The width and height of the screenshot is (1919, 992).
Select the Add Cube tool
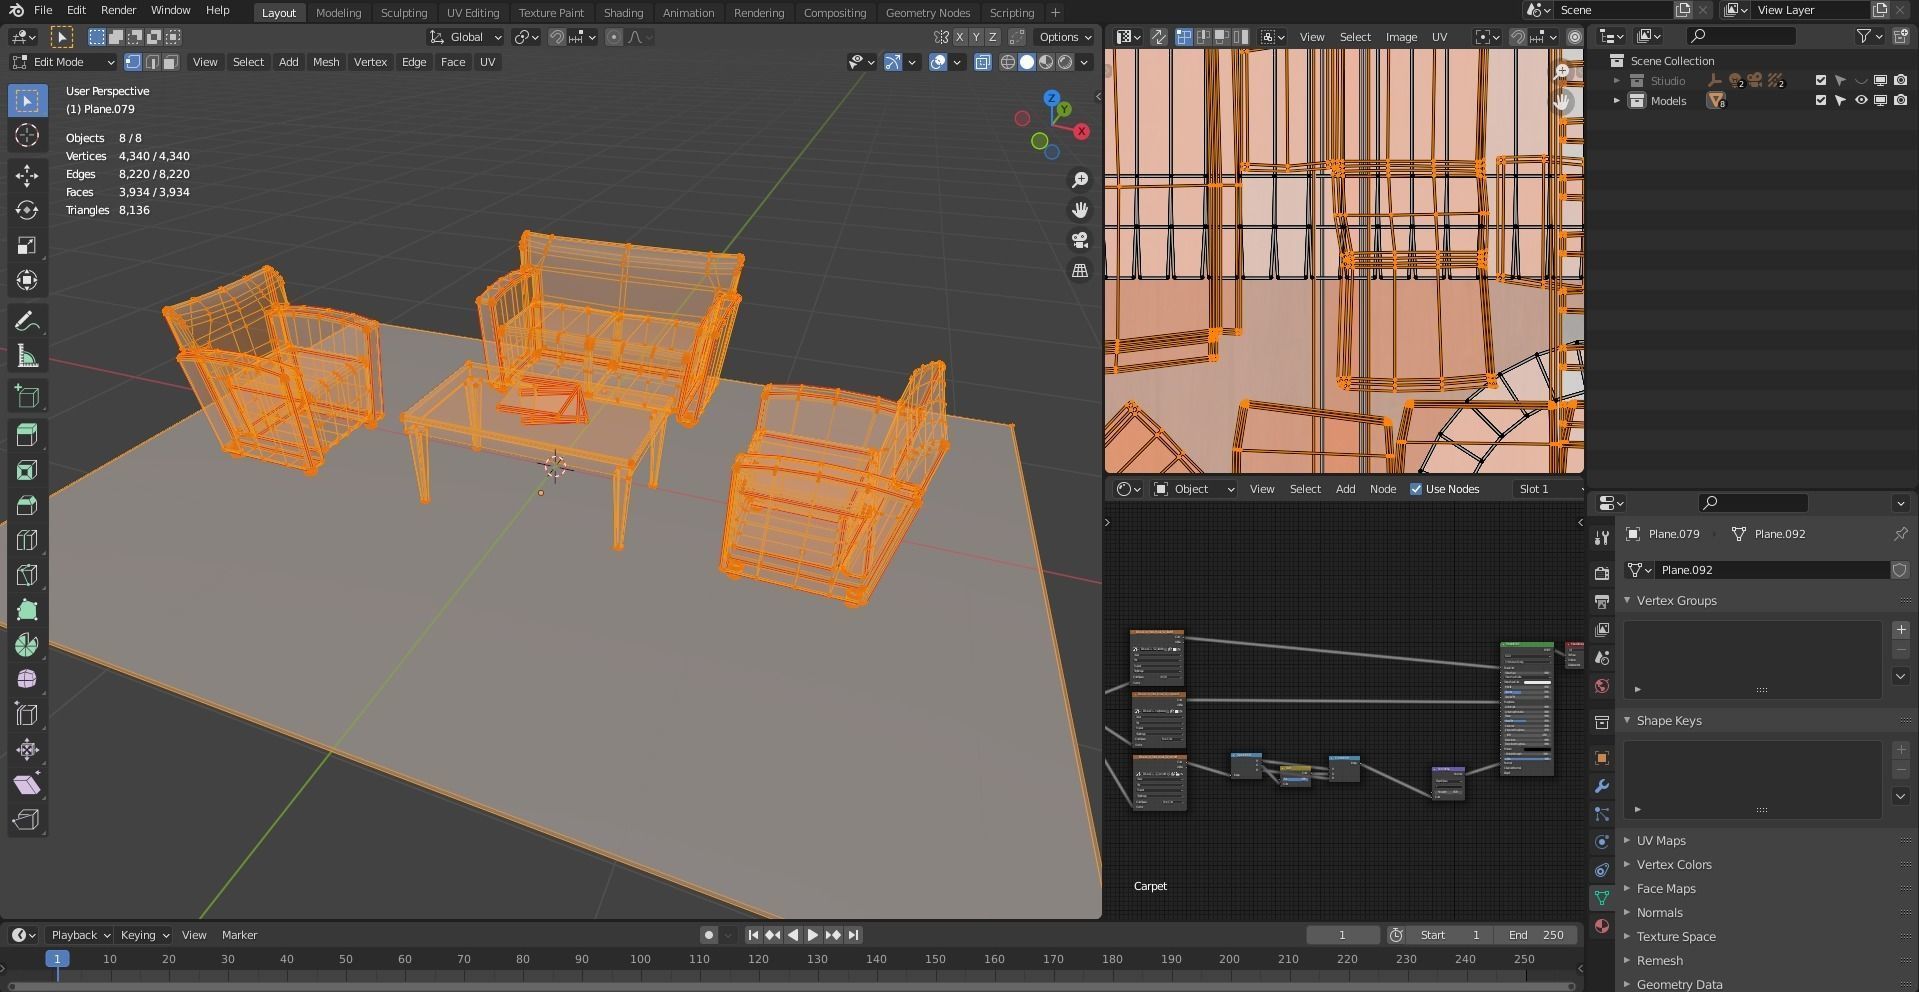point(27,397)
